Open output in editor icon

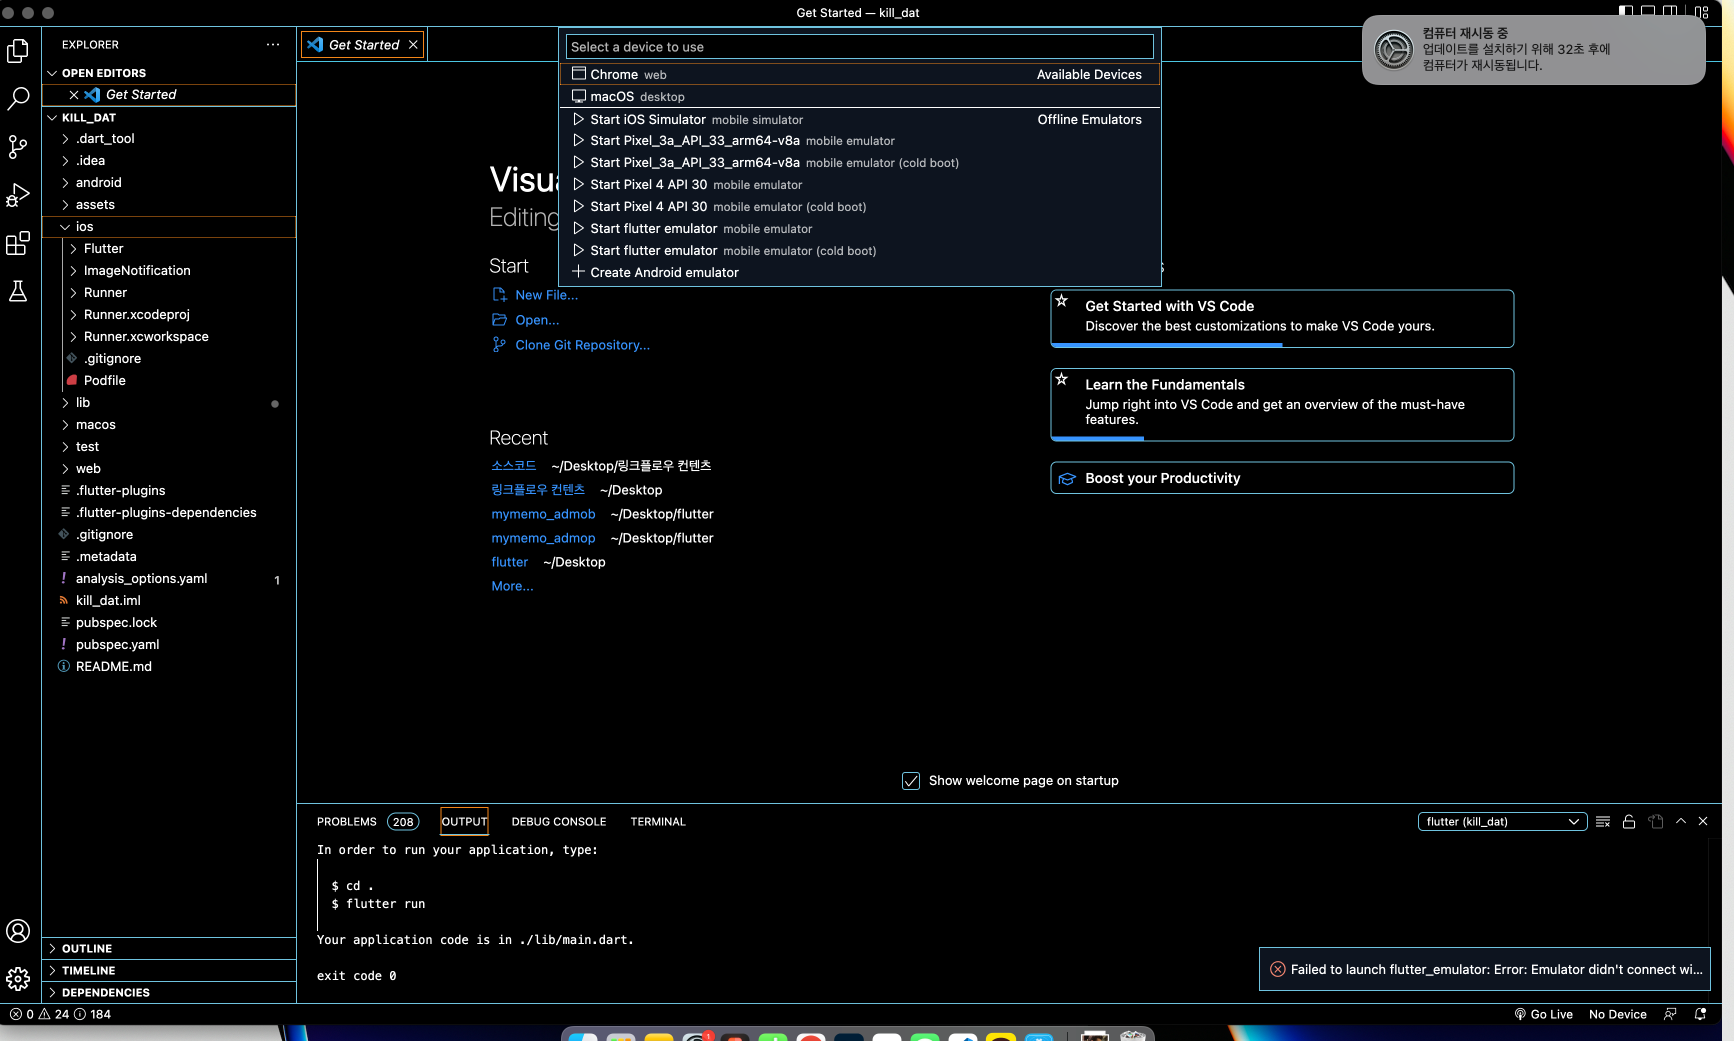pos(1656,822)
